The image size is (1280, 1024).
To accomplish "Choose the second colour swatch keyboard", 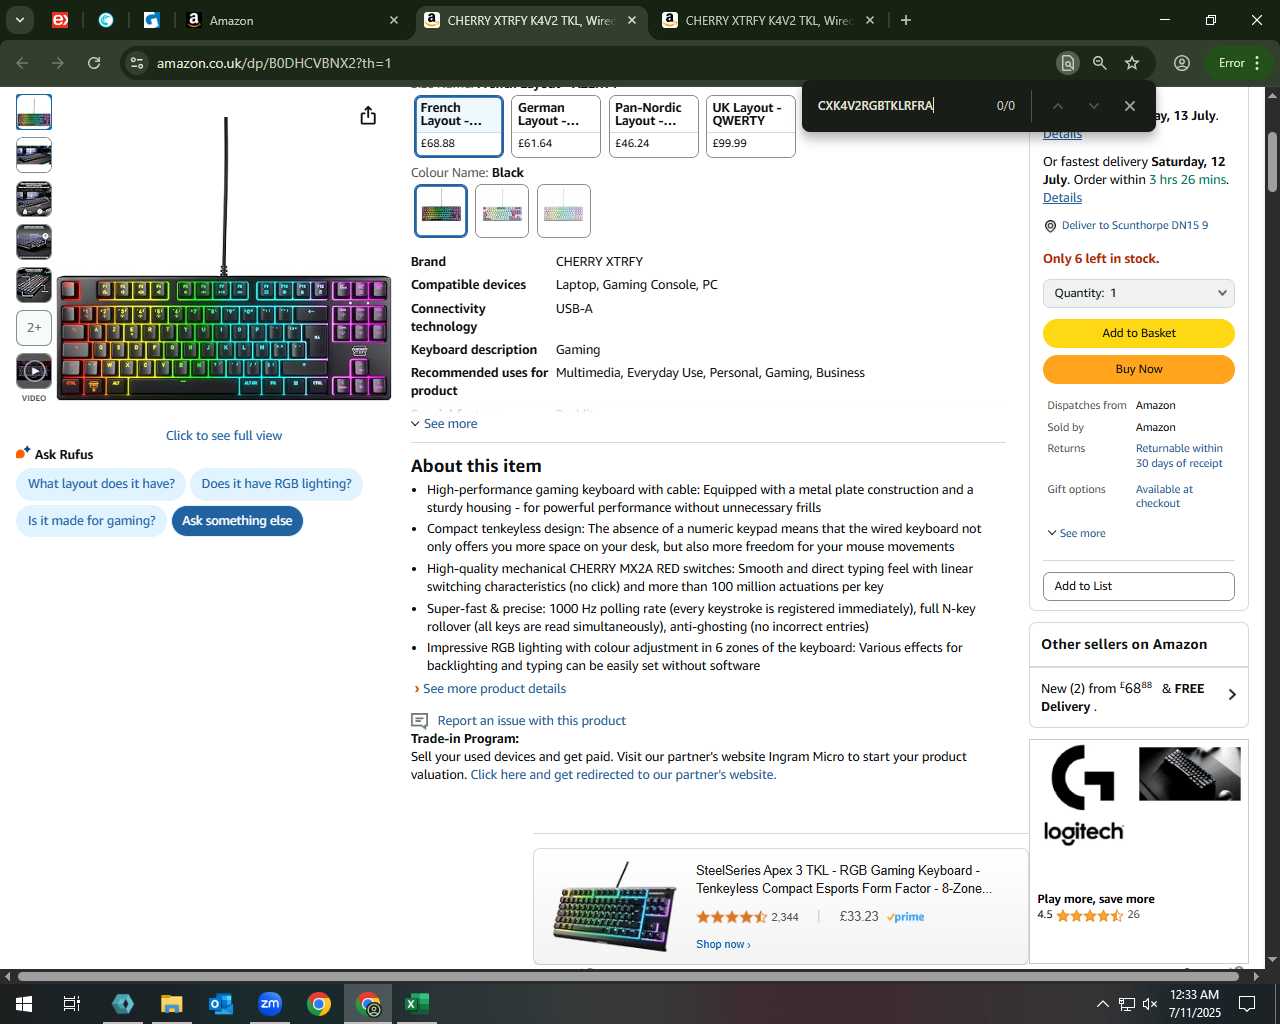I will 502,211.
